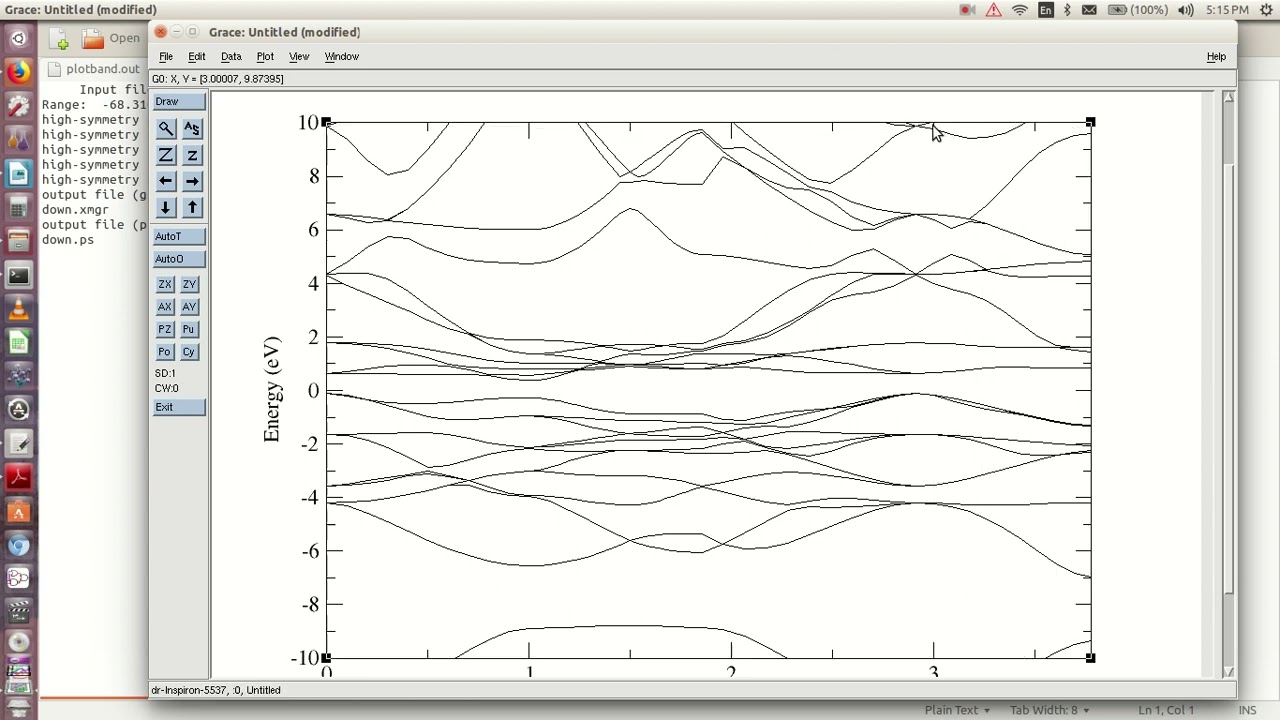Open VLC media player from the dock
Viewport: 1280px width, 720px height.
point(19,309)
